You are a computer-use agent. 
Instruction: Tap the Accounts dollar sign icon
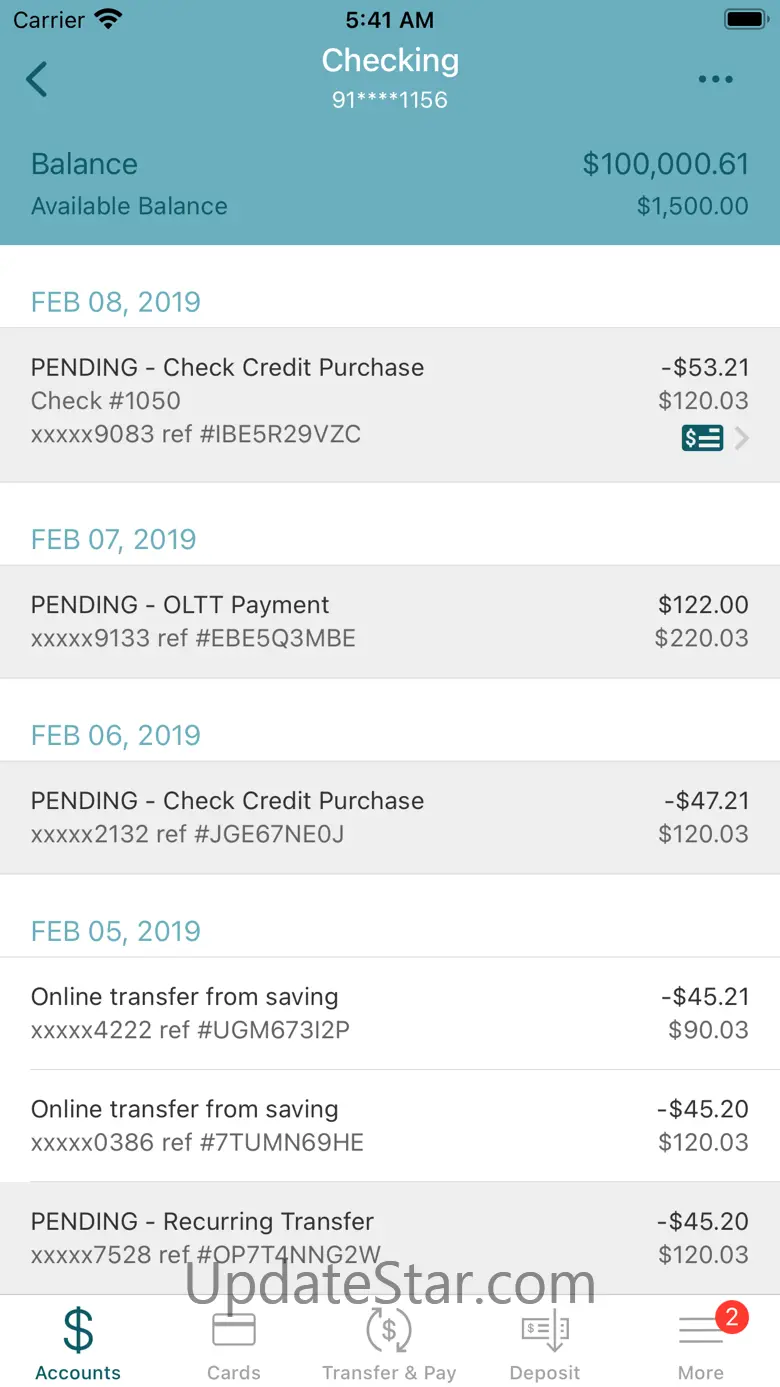78,1330
